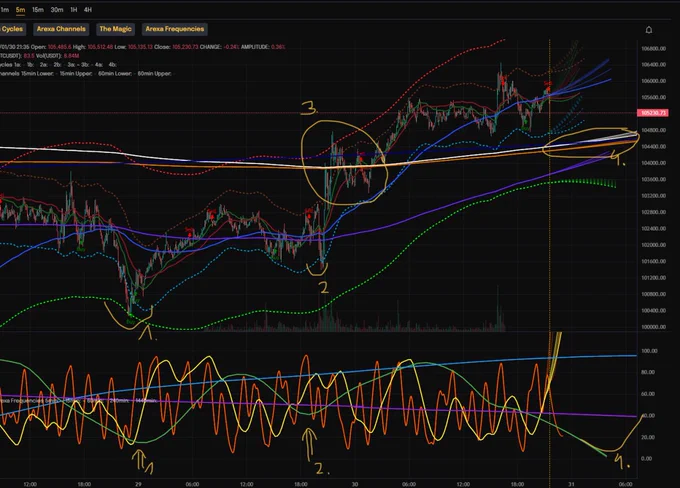Toggle the Arexa Frequencies indicator
The image size is (680, 488).
click(x=175, y=29)
